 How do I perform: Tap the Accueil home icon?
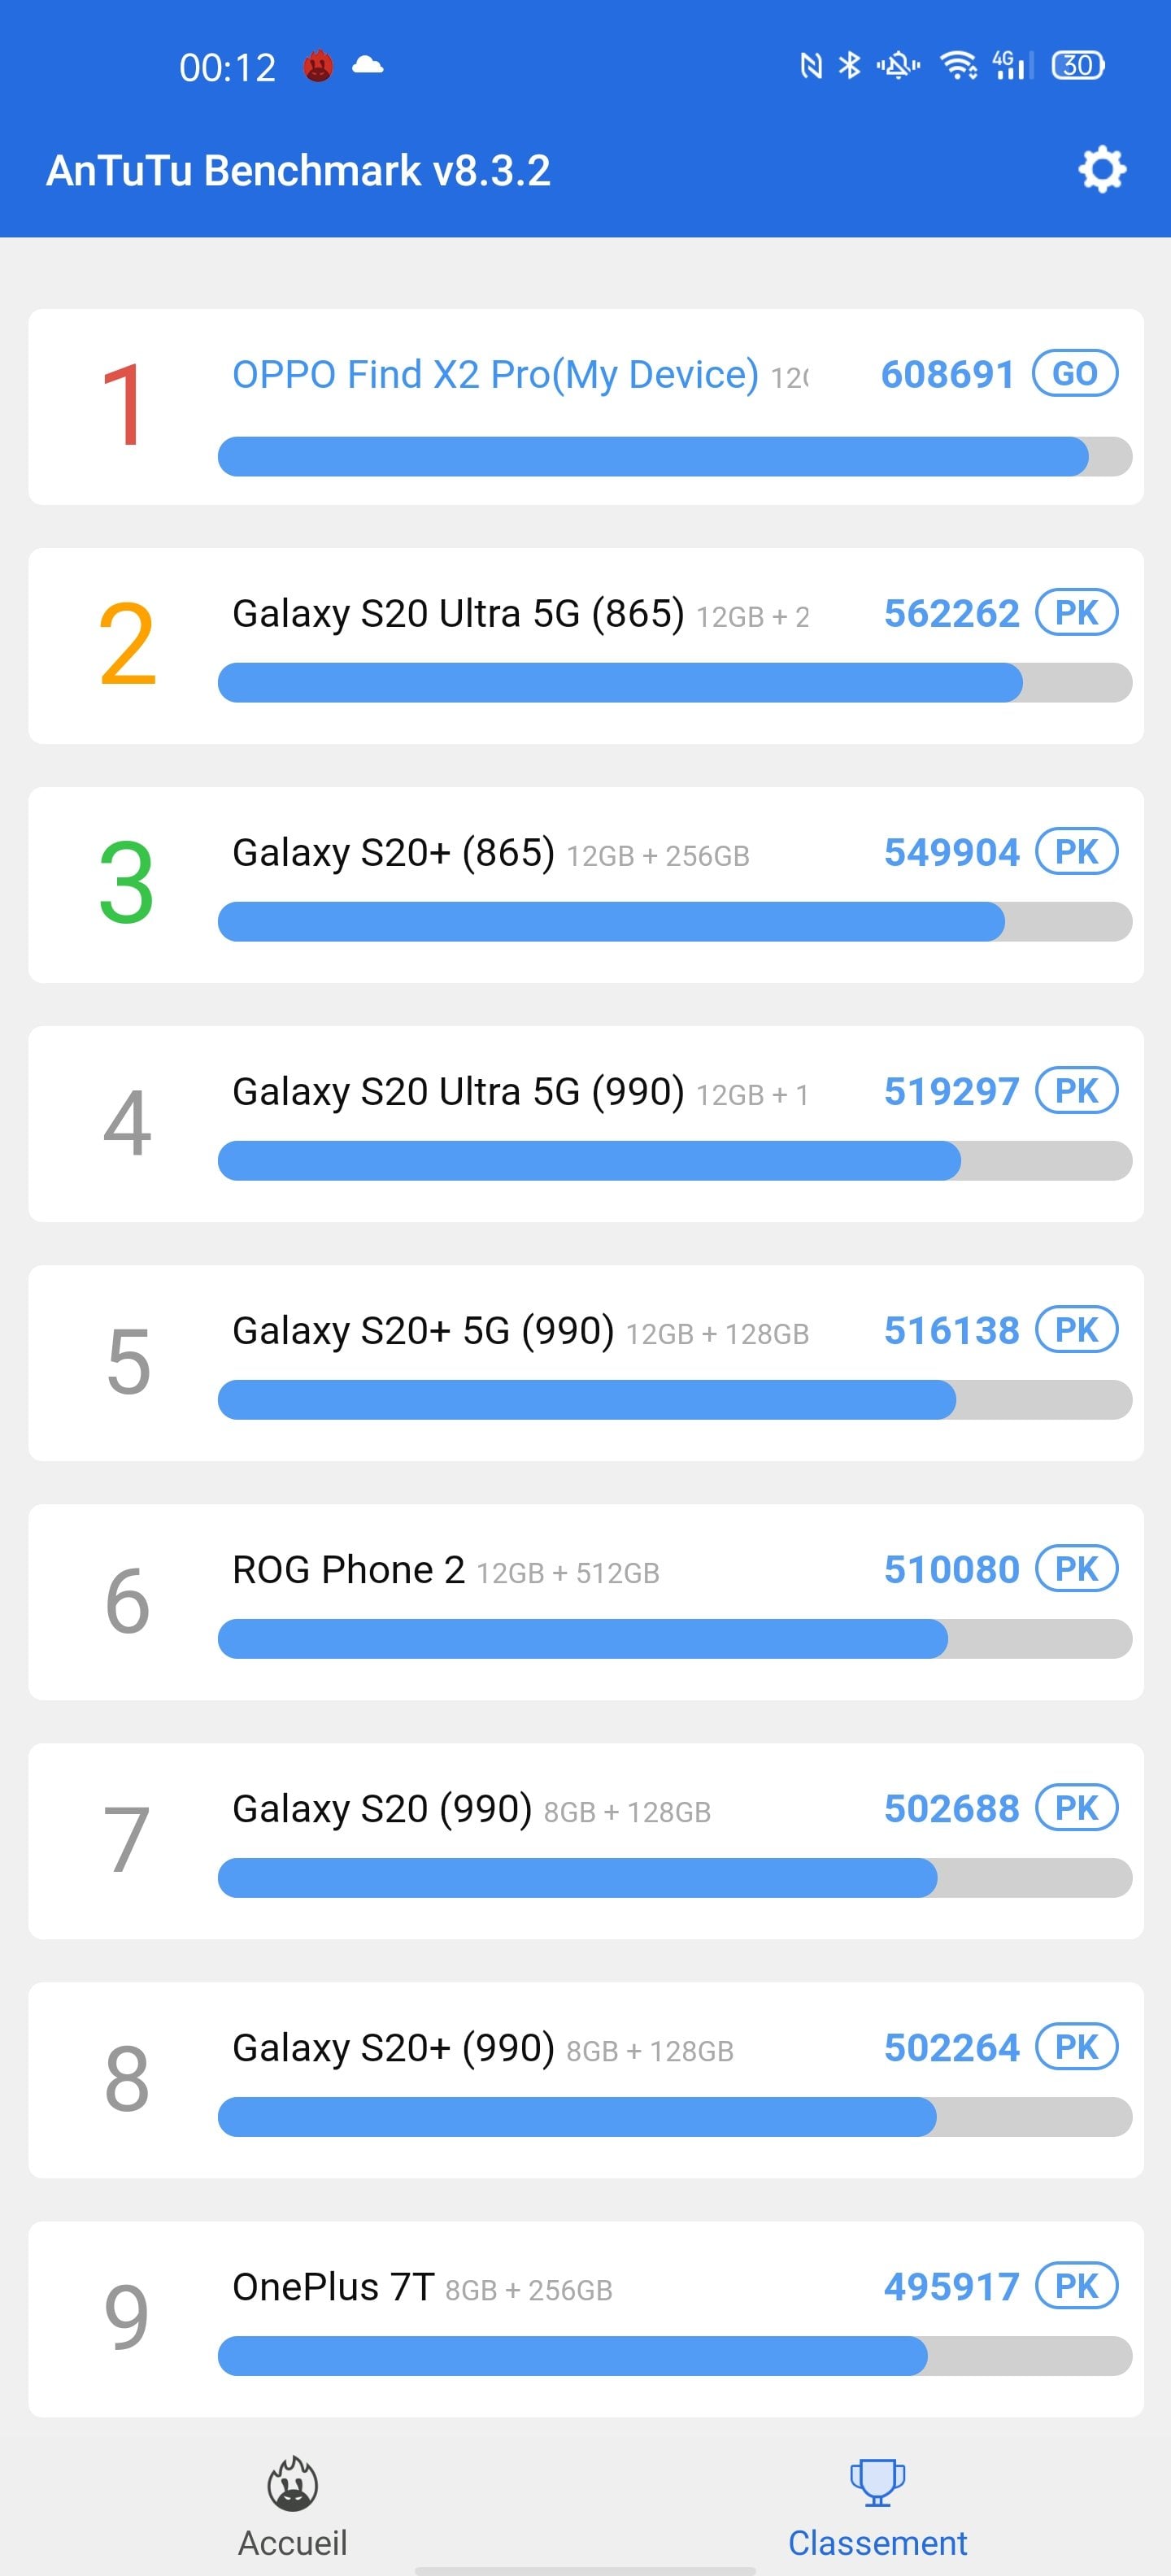pyautogui.click(x=292, y=2484)
